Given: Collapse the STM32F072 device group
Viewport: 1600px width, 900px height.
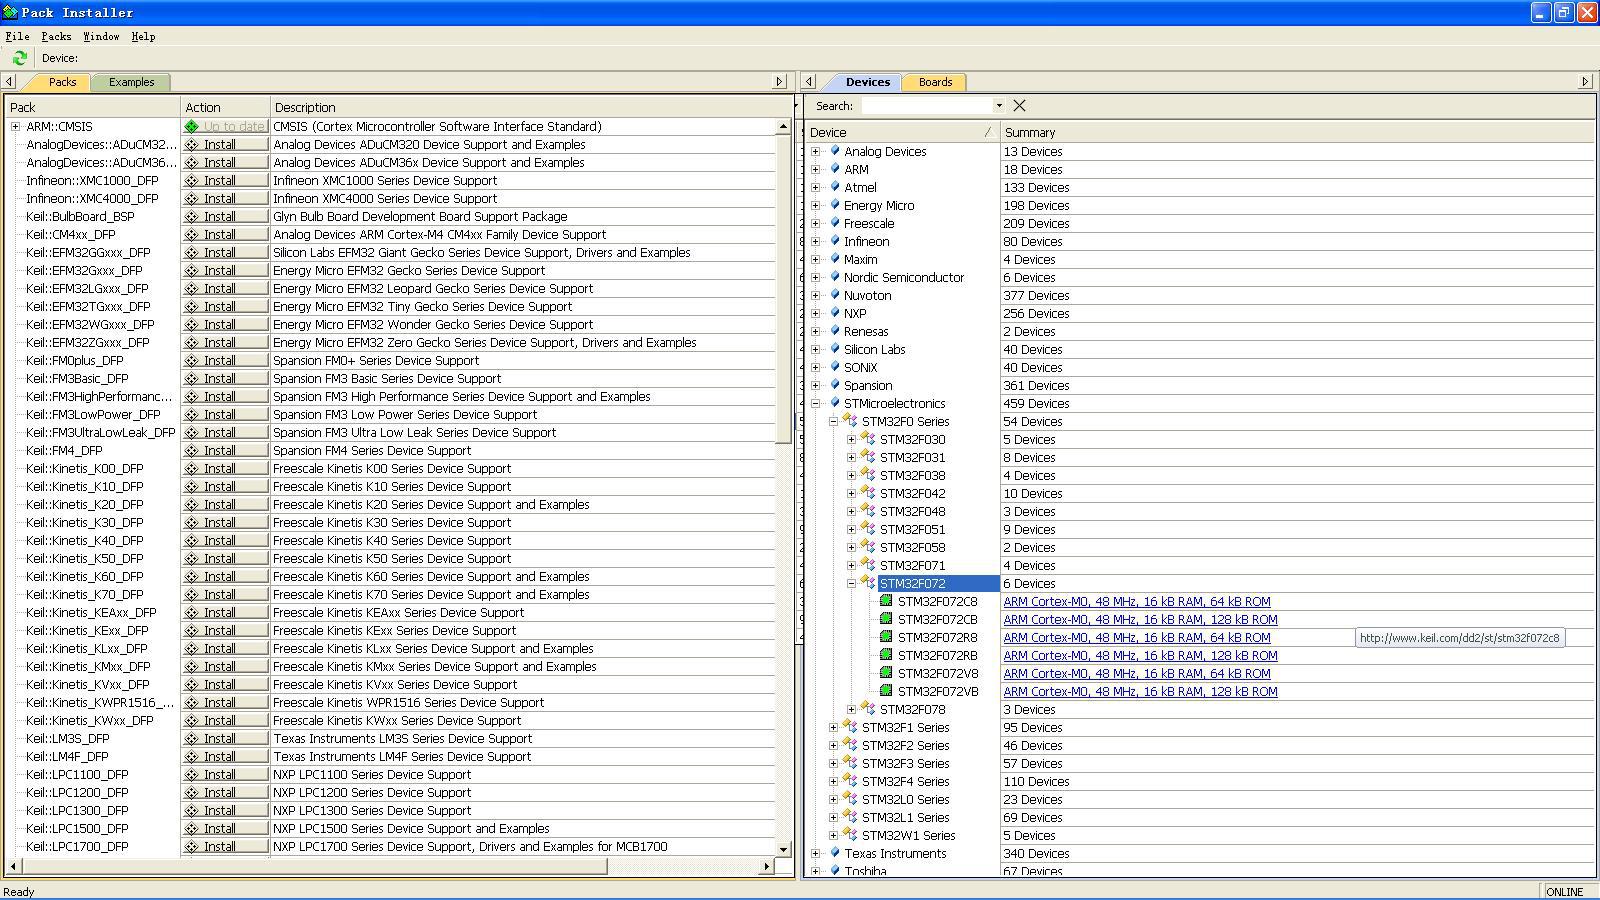Looking at the screenshot, I should tap(851, 583).
